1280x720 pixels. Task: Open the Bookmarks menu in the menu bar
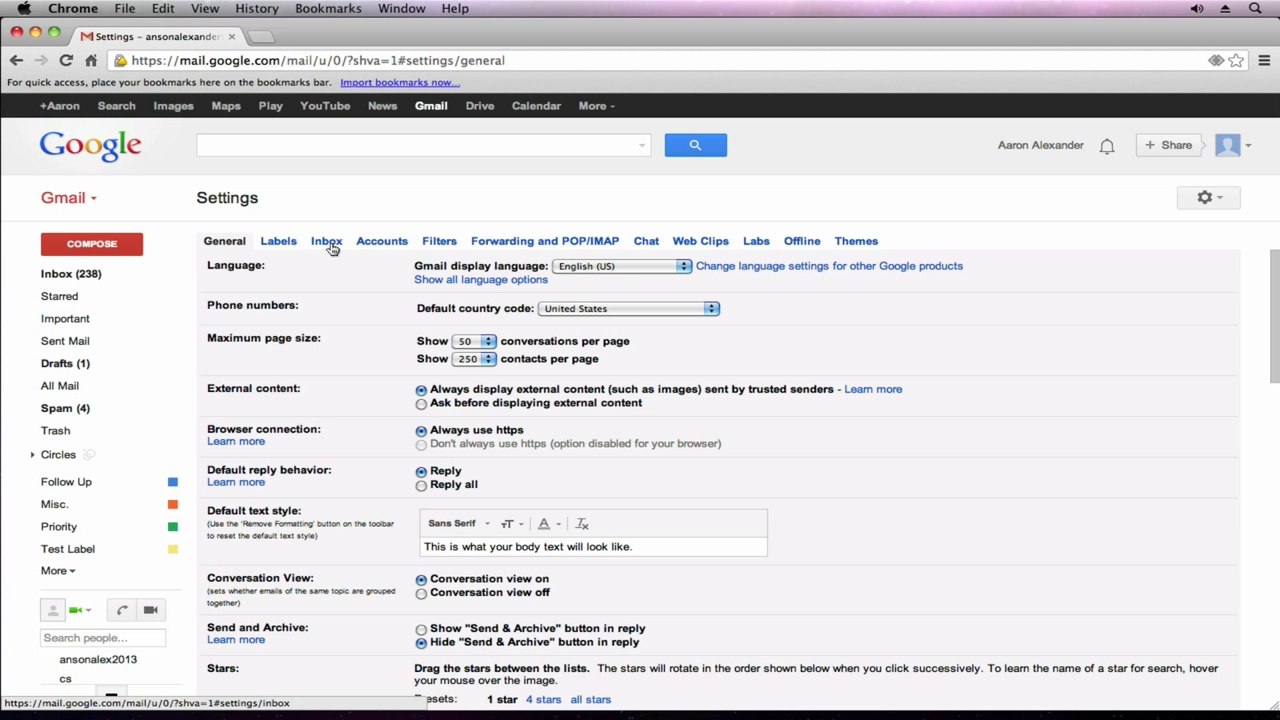click(328, 8)
